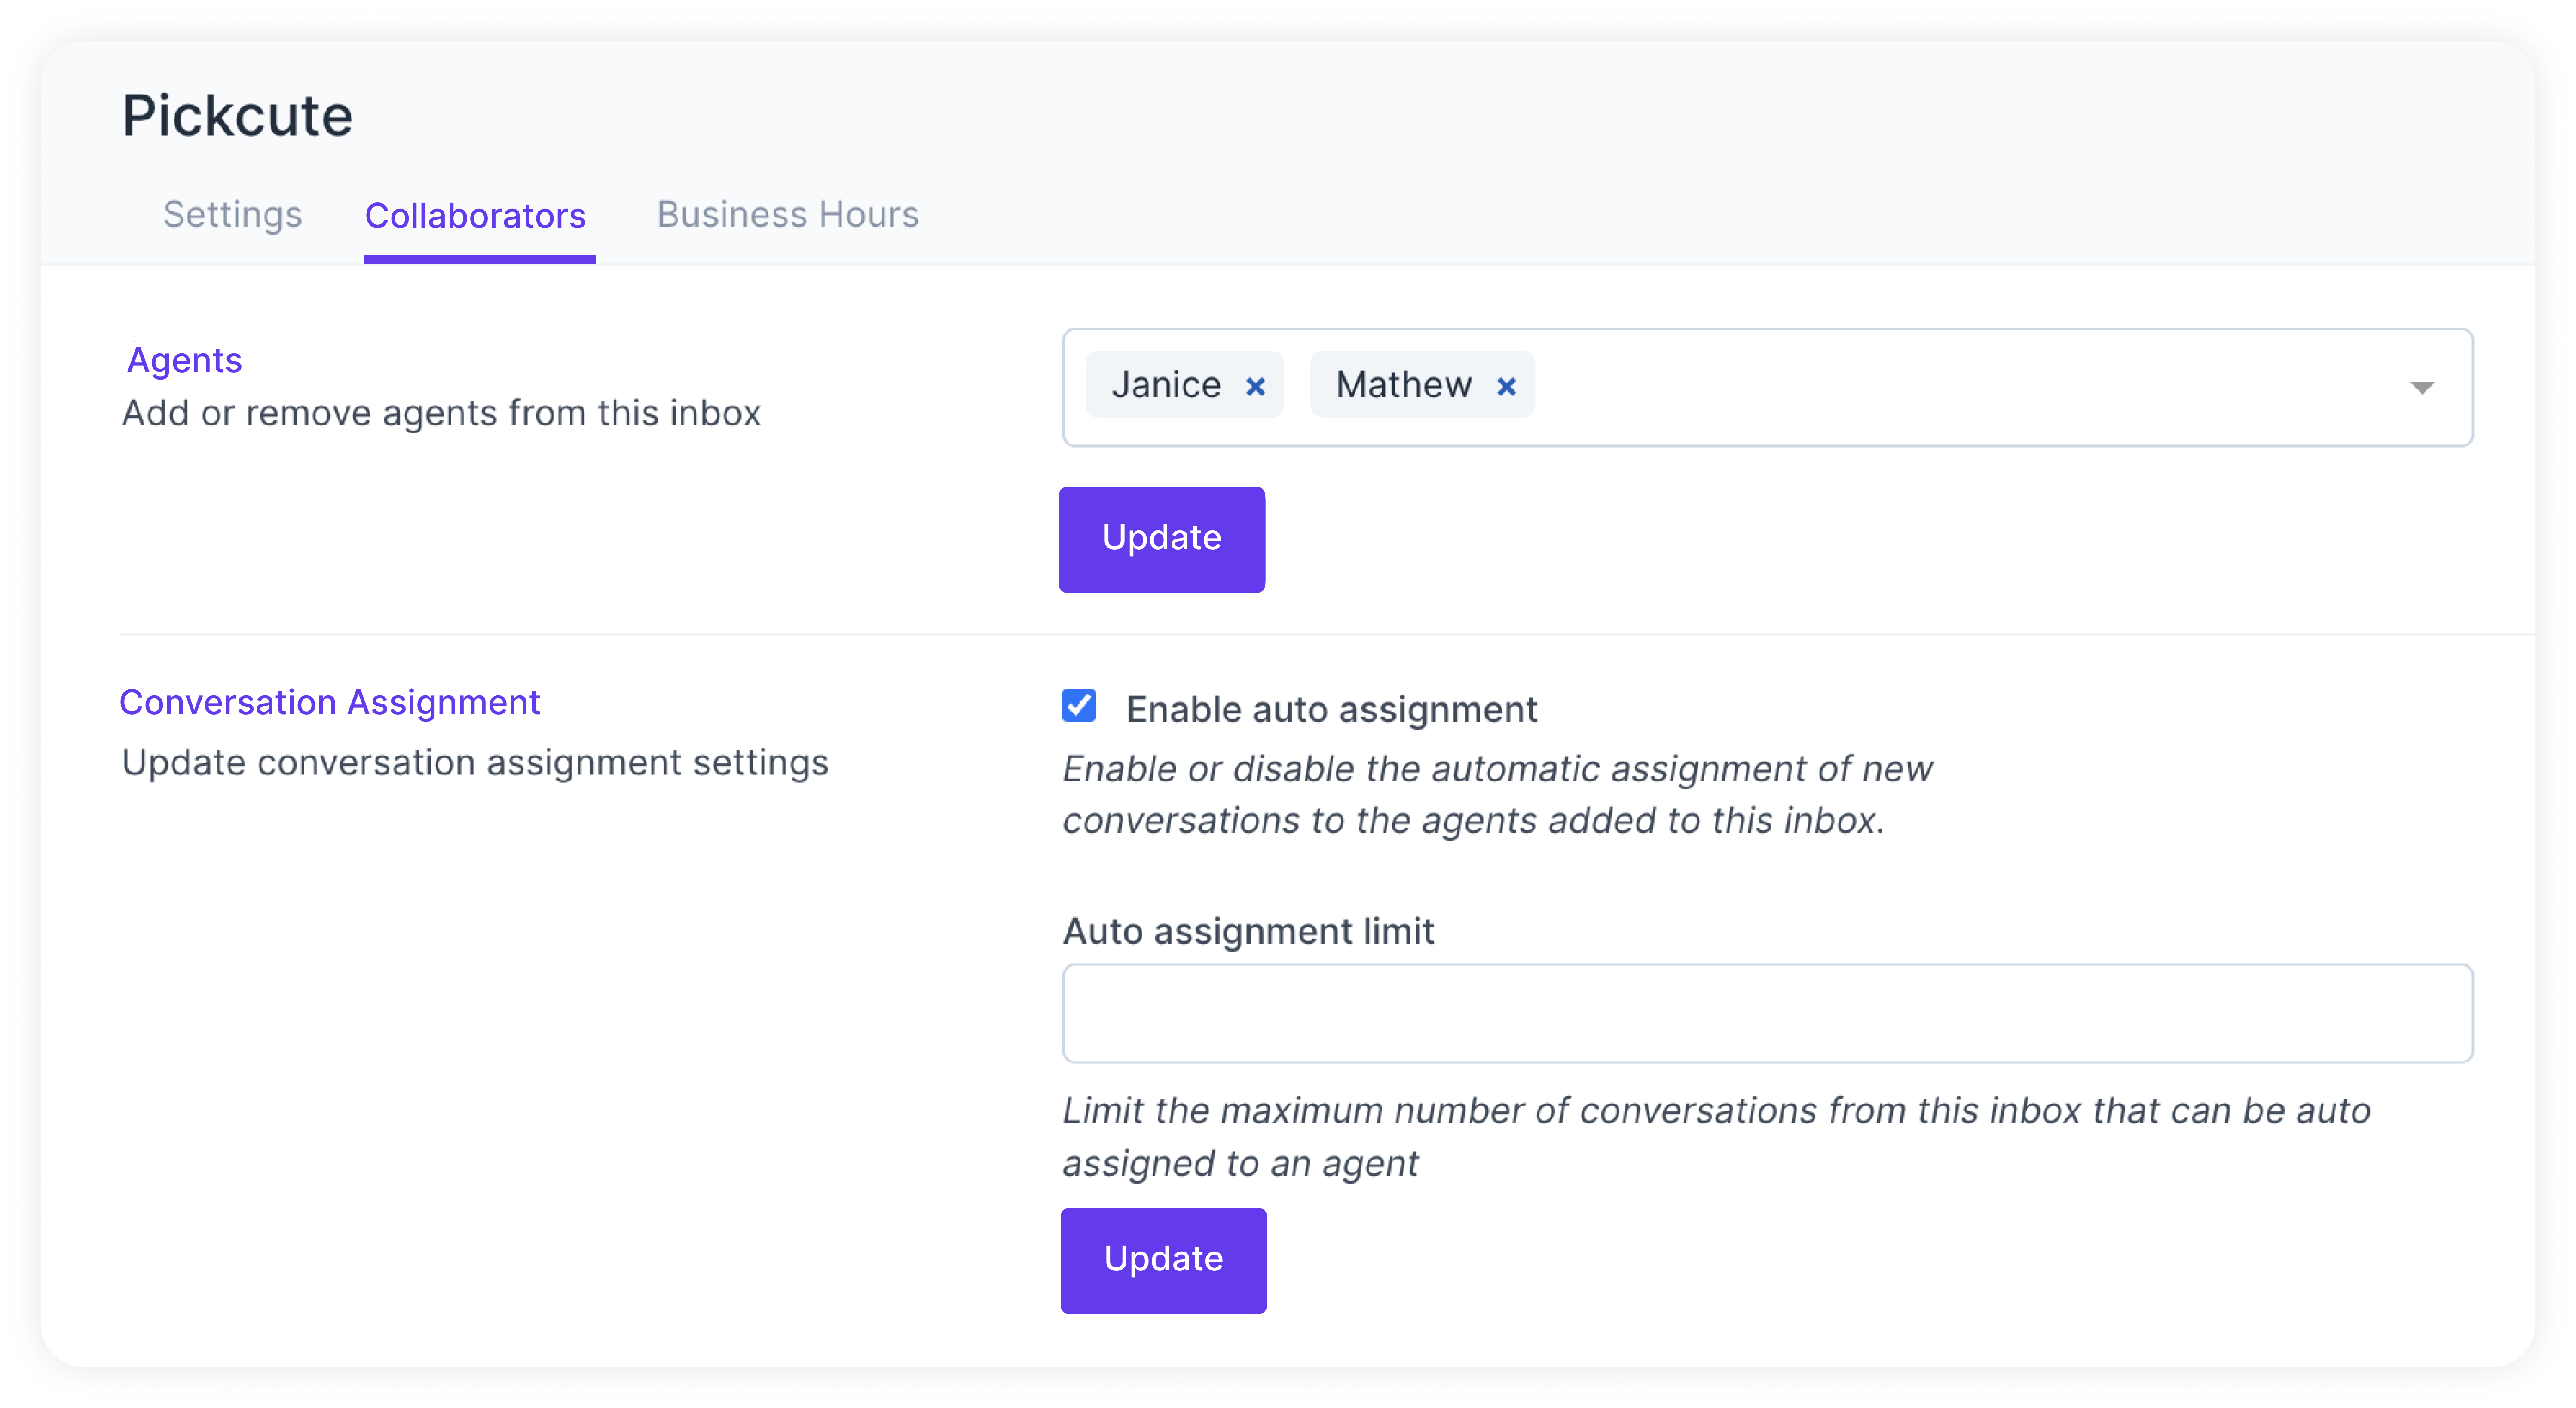Click 'Add or remove agents from this inbox' text
2576x1408 pixels.
click(441, 414)
